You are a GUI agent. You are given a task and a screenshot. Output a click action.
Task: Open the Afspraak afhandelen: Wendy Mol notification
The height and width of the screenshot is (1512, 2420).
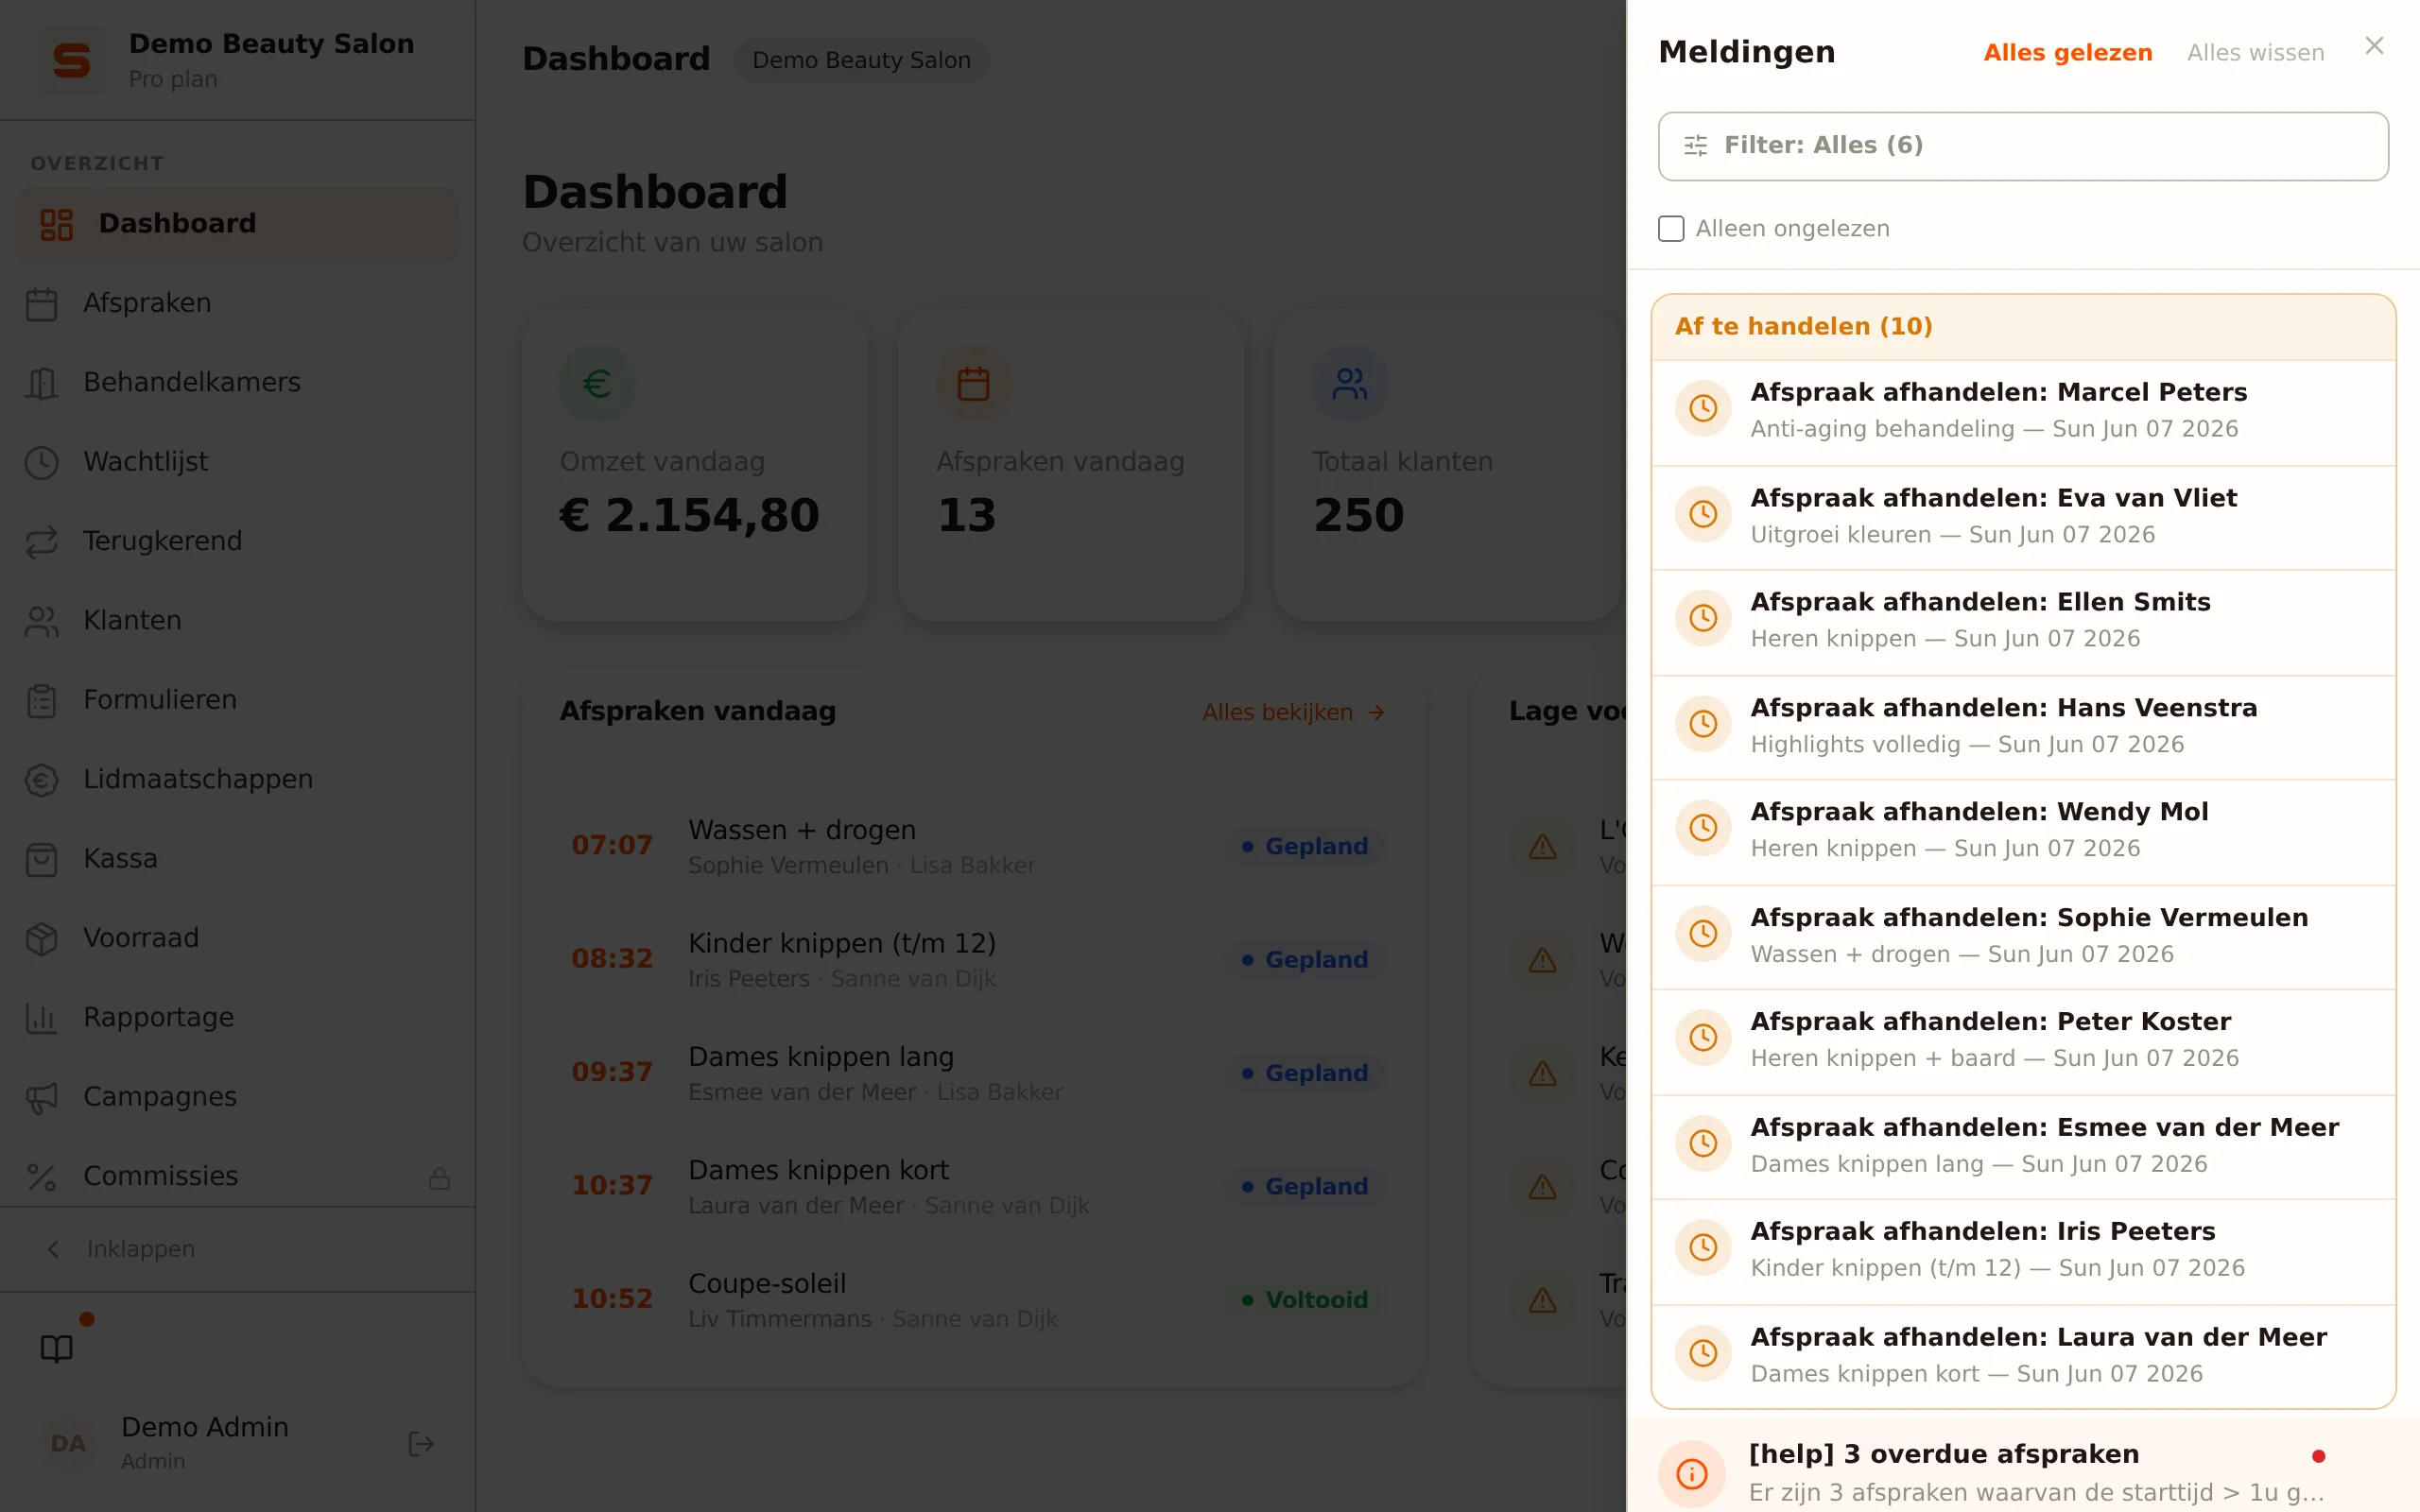click(x=2023, y=830)
